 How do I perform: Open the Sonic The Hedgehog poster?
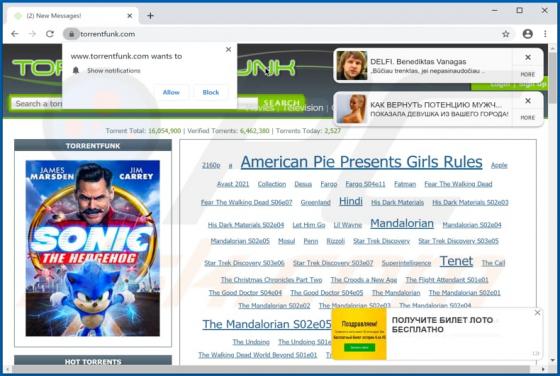coord(92,248)
